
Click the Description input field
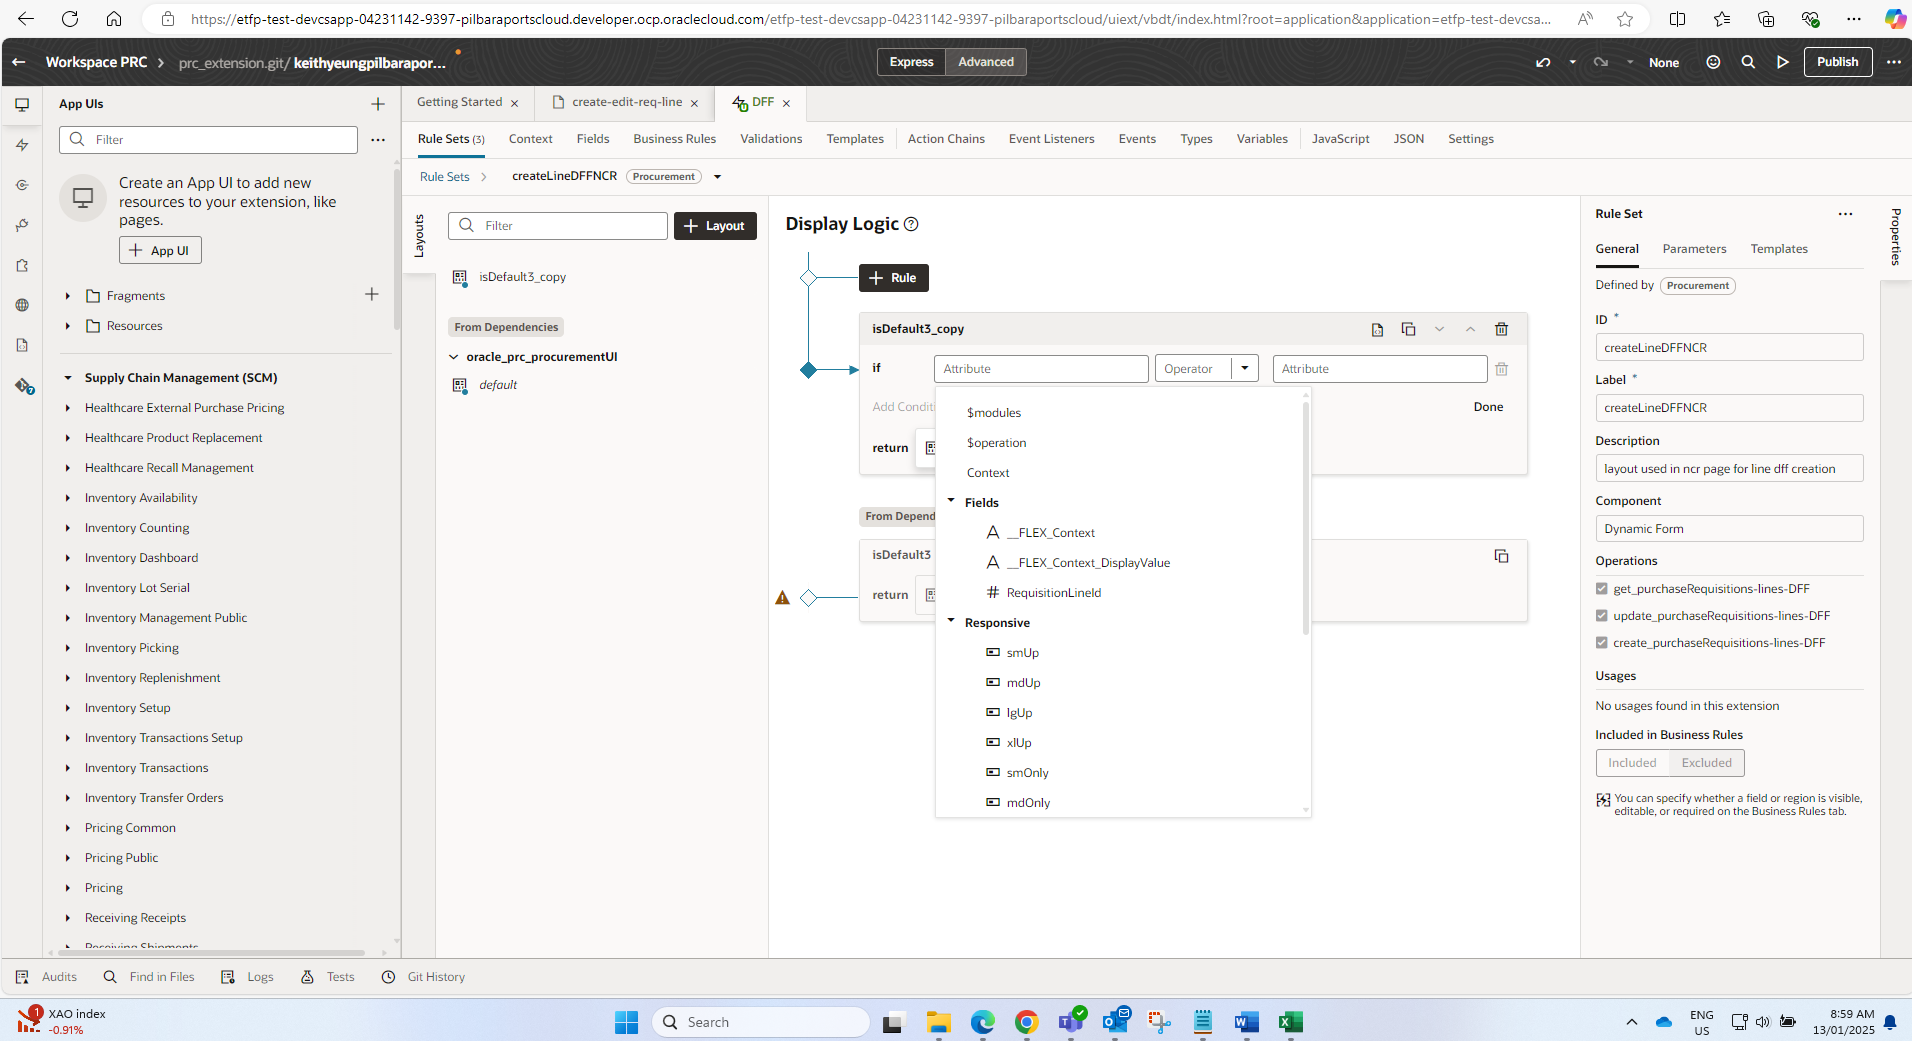click(1729, 469)
